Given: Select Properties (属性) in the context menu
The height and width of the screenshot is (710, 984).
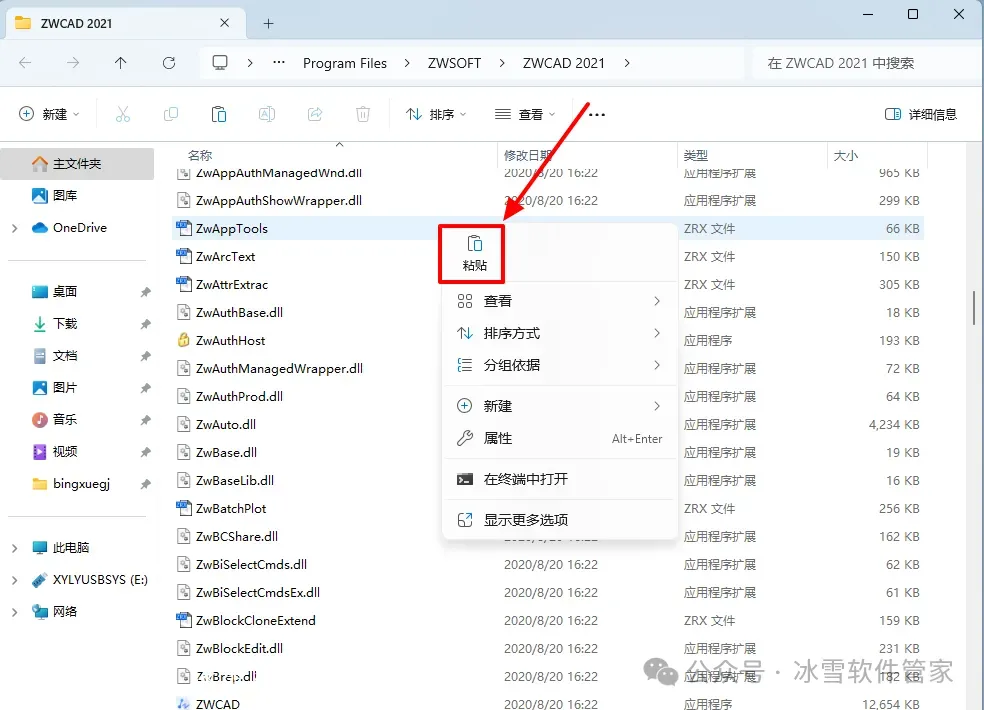Looking at the screenshot, I should click(x=559, y=438).
